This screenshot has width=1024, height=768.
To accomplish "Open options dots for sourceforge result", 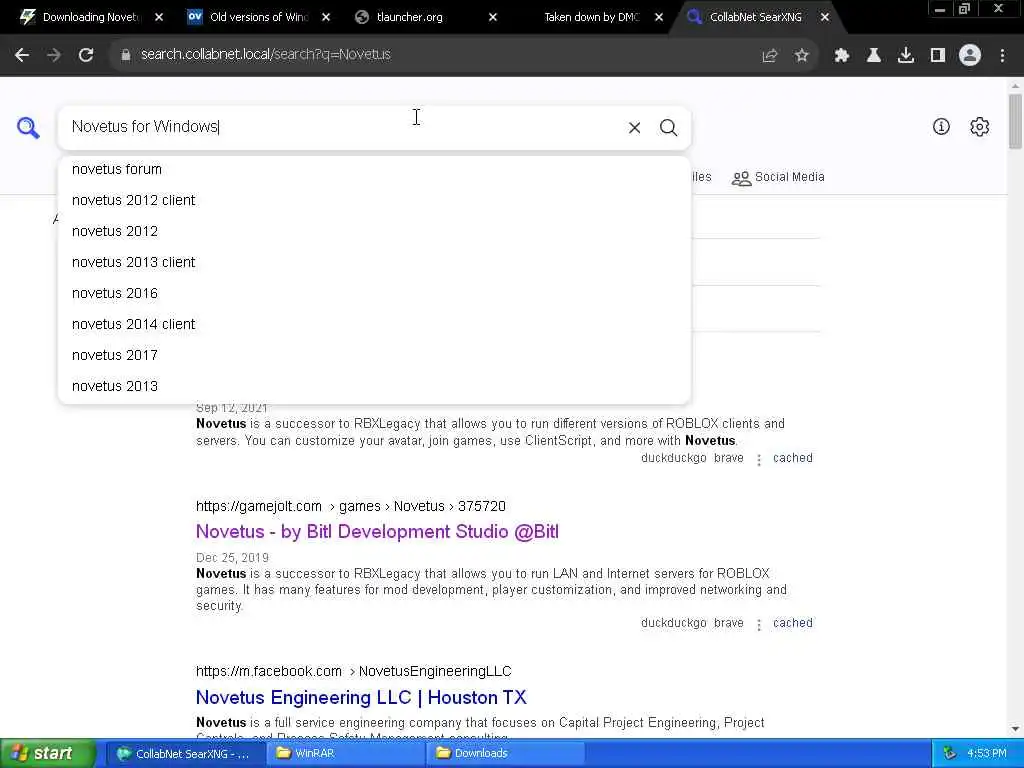I will pos(758,460).
